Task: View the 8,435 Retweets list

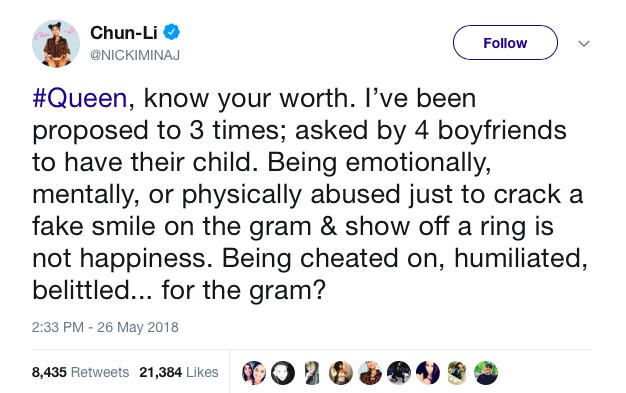Action: point(80,372)
